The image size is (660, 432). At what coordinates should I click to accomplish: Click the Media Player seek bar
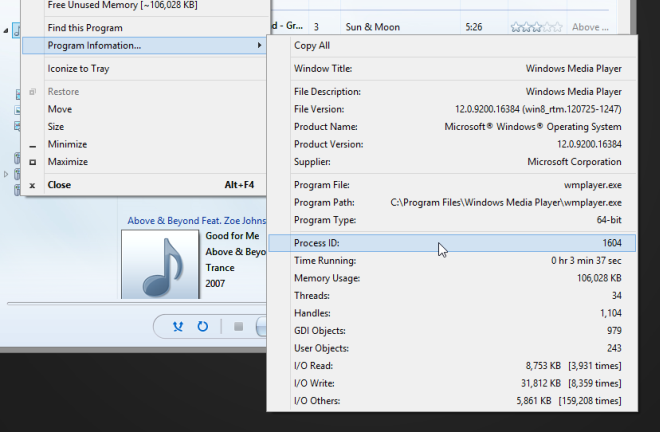[x=137, y=303]
